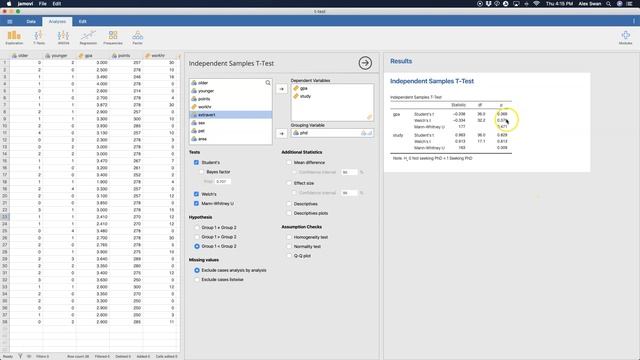
Task: Select 'study' in Dependent Variables box
Action: coord(332,96)
